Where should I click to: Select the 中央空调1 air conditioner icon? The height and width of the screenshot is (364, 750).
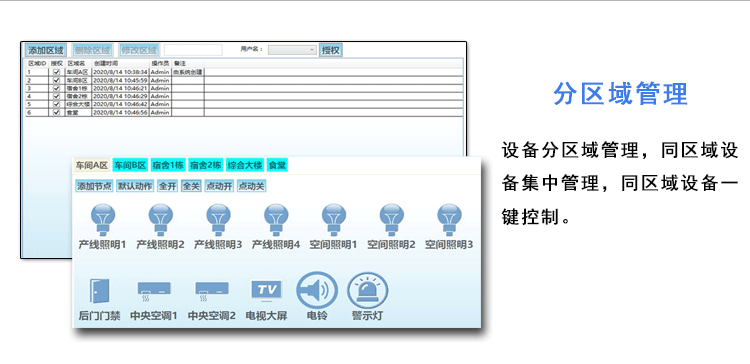[x=154, y=291]
